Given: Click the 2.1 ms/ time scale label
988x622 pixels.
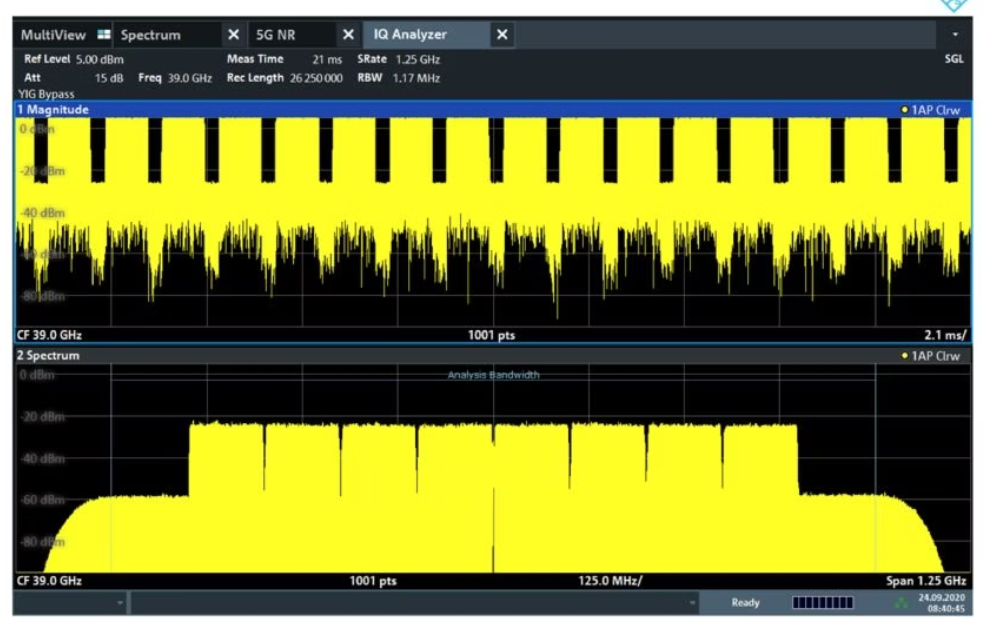Looking at the screenshot, I should [945, 335].
